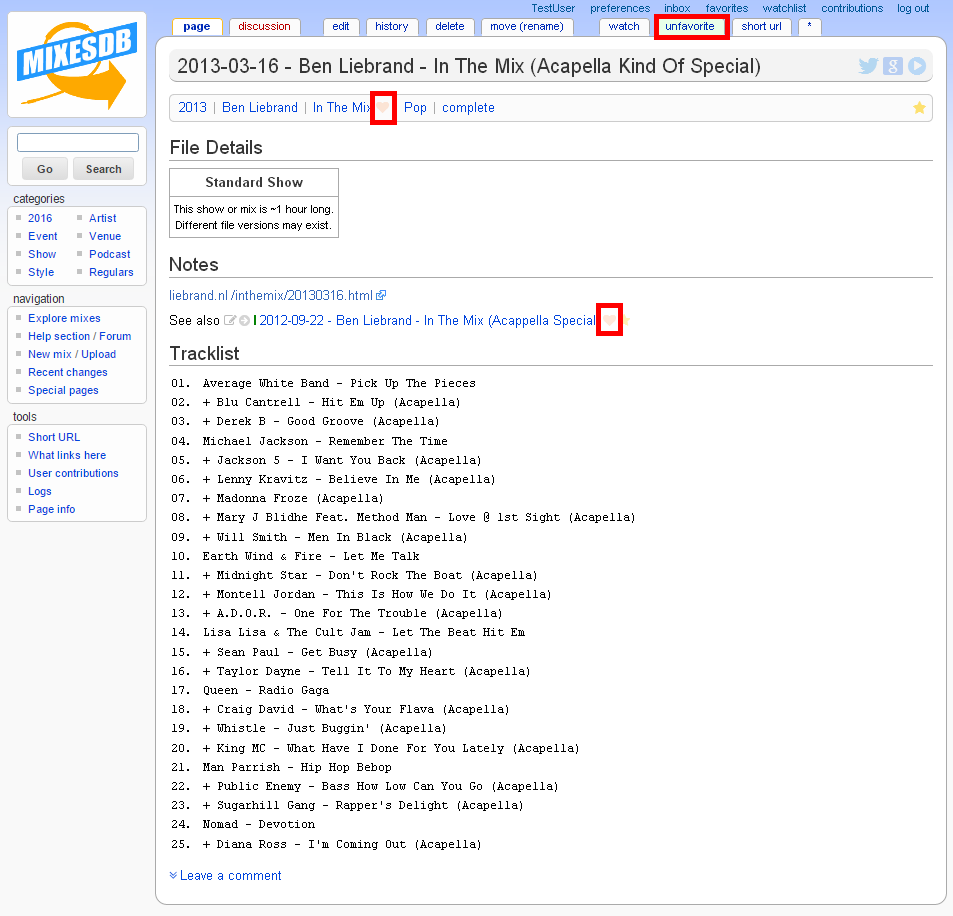Focus the sidebar search input field
Screen dimensions: 953x916
(78, 142)
